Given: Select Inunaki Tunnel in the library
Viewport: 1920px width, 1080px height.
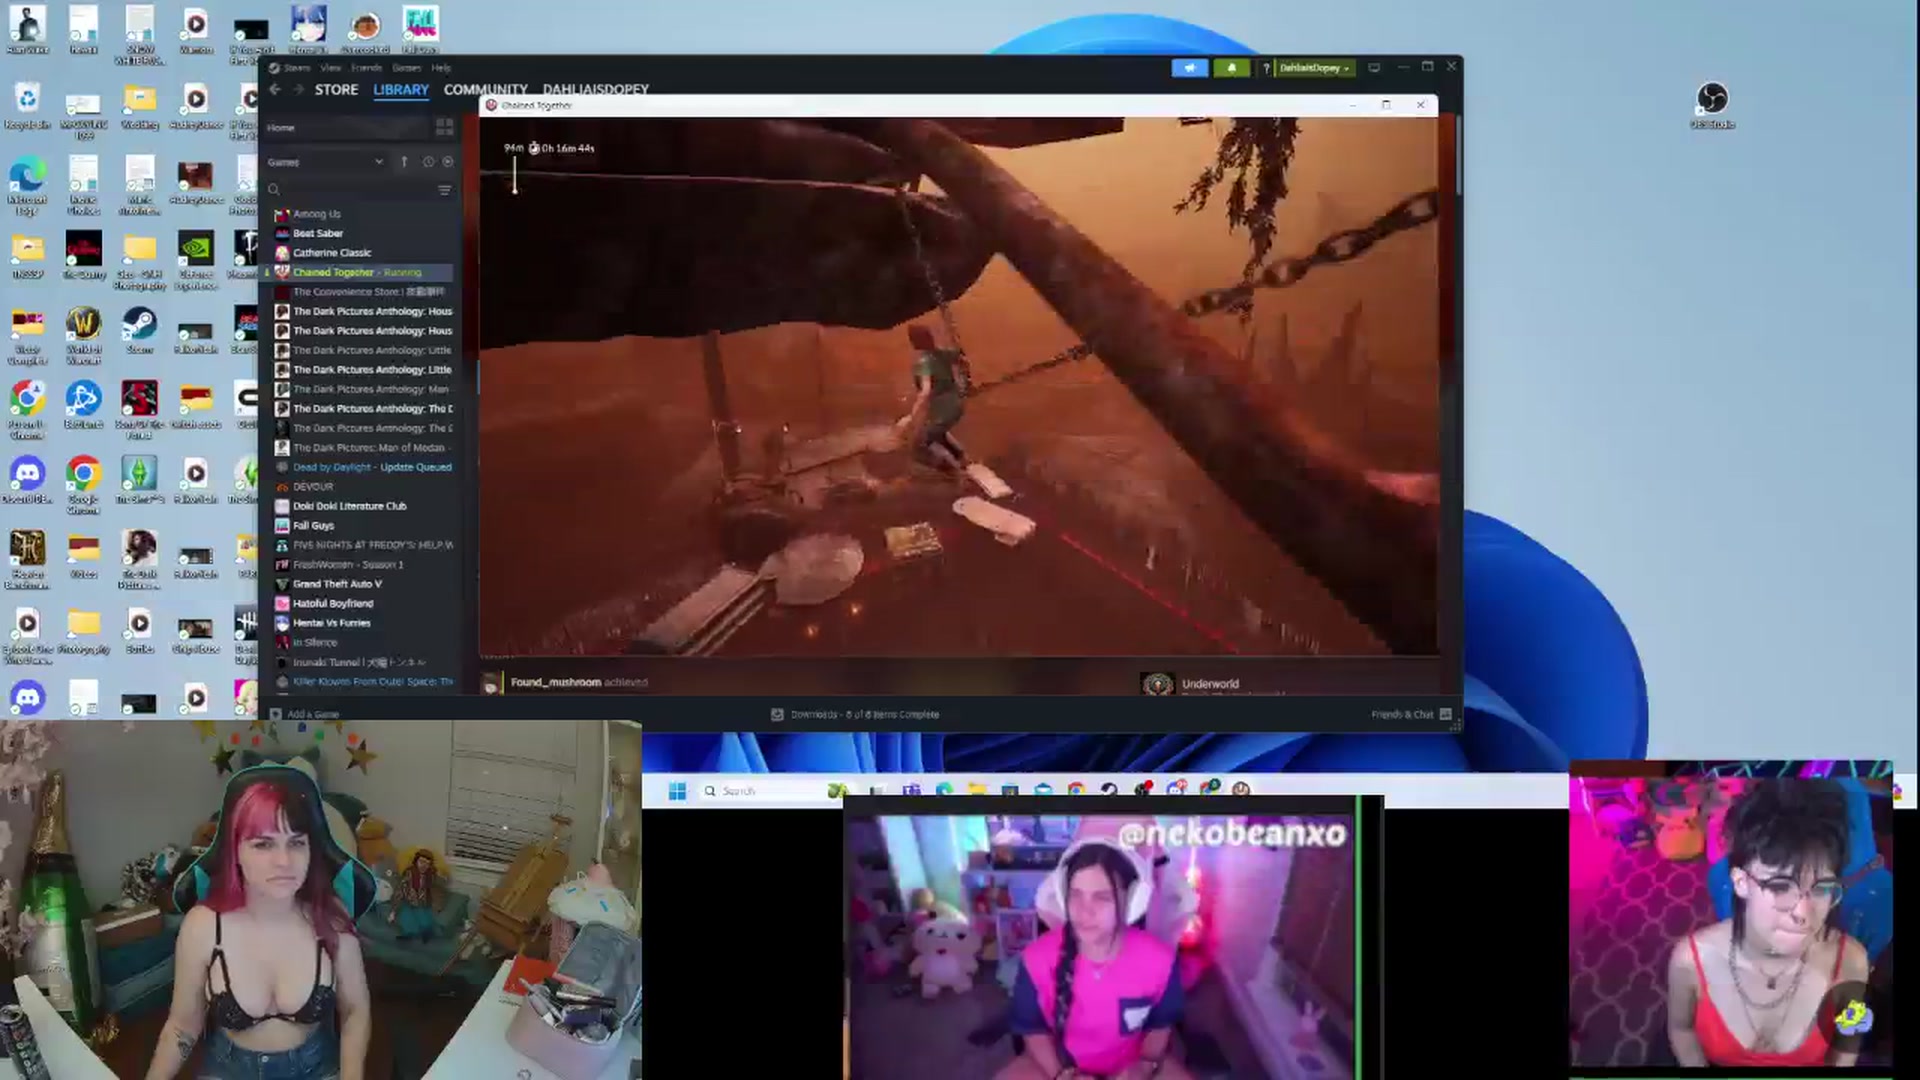Looking at the screenshot, I should pos(360,662).
